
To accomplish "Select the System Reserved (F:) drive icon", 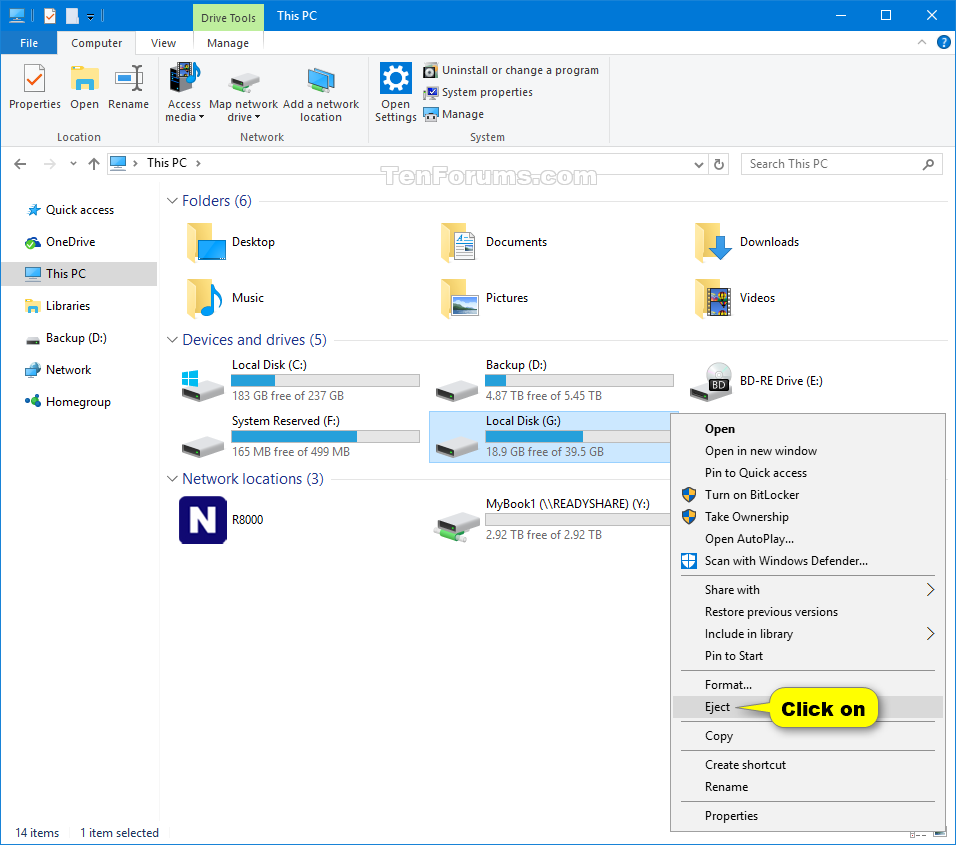I will (202, 446).
